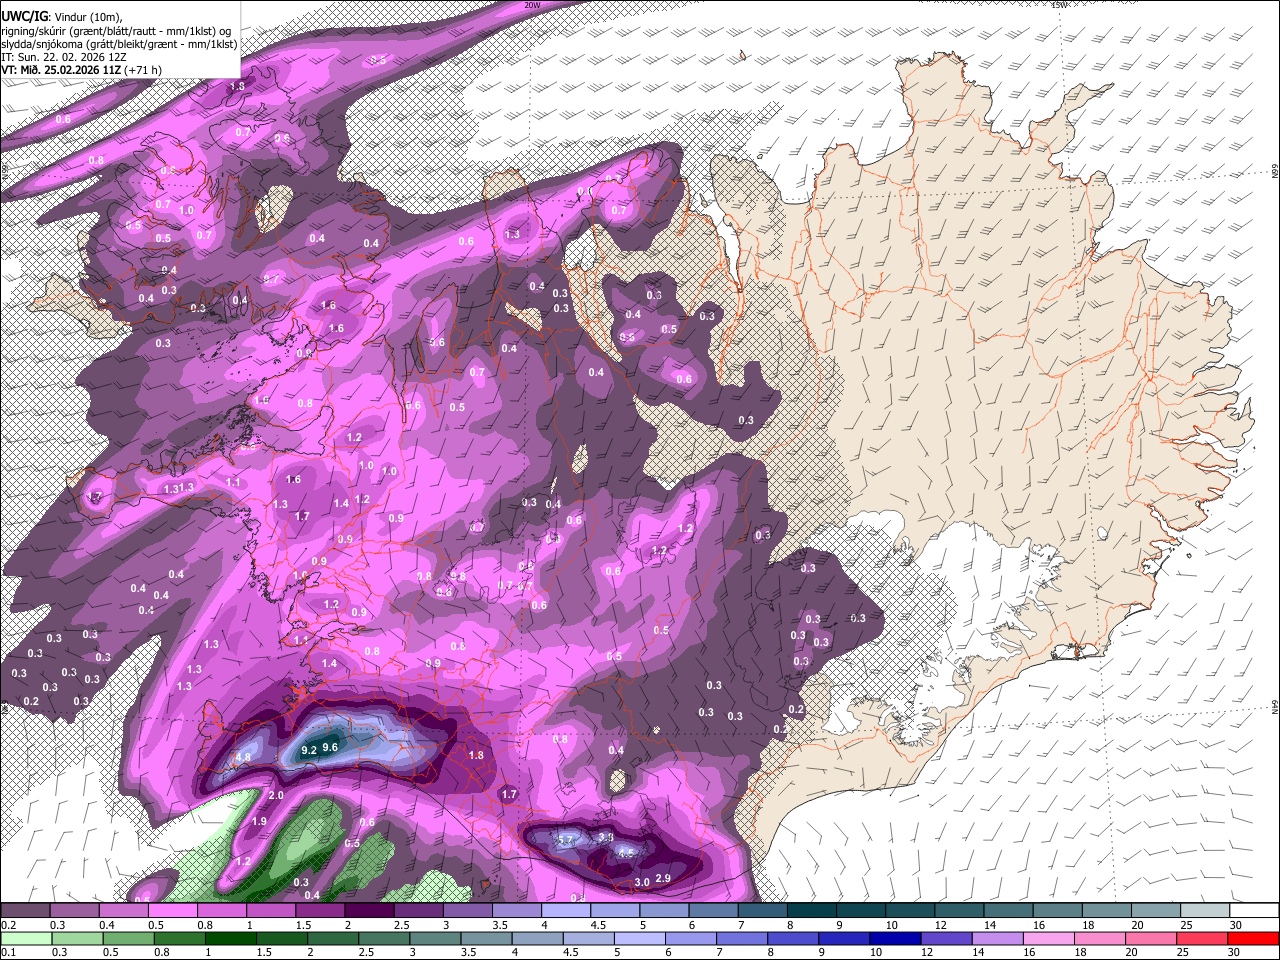Select the bright red lower swatch above 30
The image size is (1280, 960).
tap(1254, 939)
